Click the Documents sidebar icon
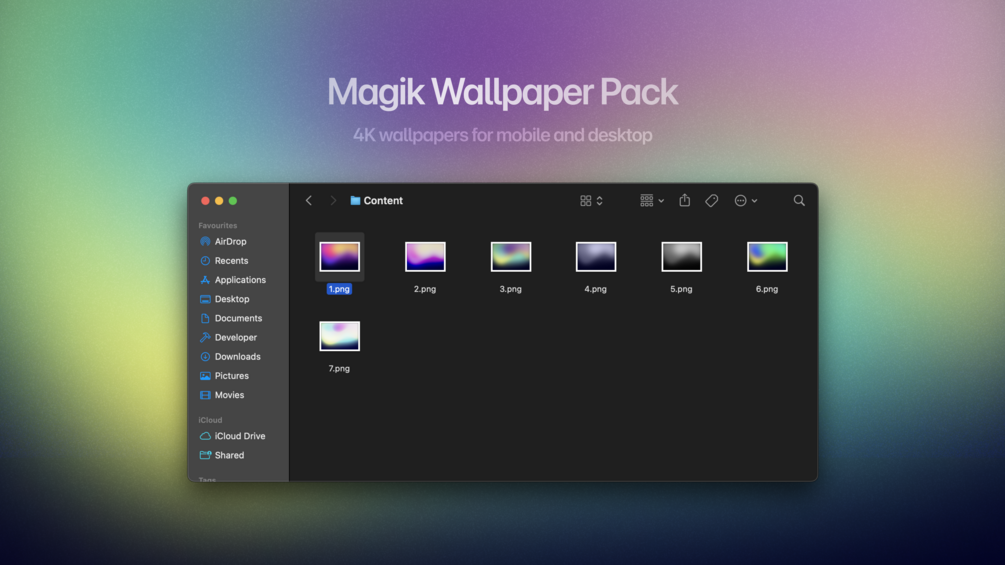This screenshot has width=1005, height=565. point(205,318)
